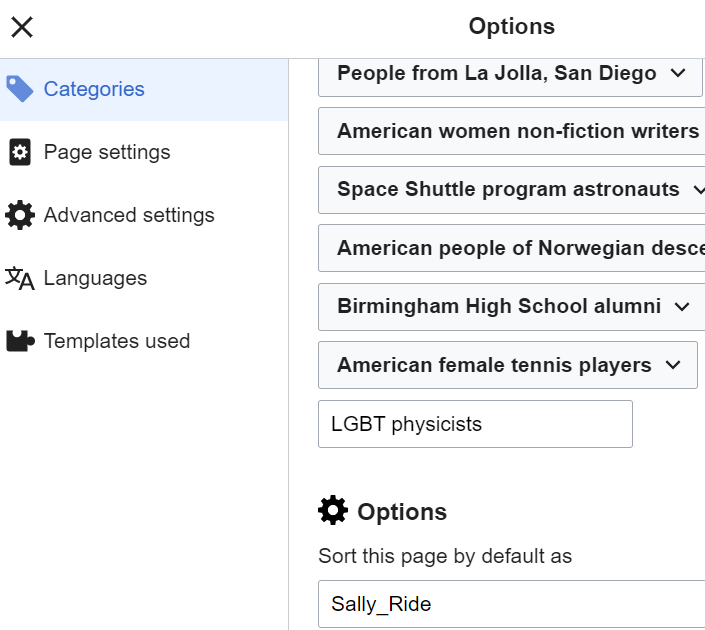The height and width of the screenshot is (630, 705).
Task: Click the Categories tag icon
Action: (19, 89)
